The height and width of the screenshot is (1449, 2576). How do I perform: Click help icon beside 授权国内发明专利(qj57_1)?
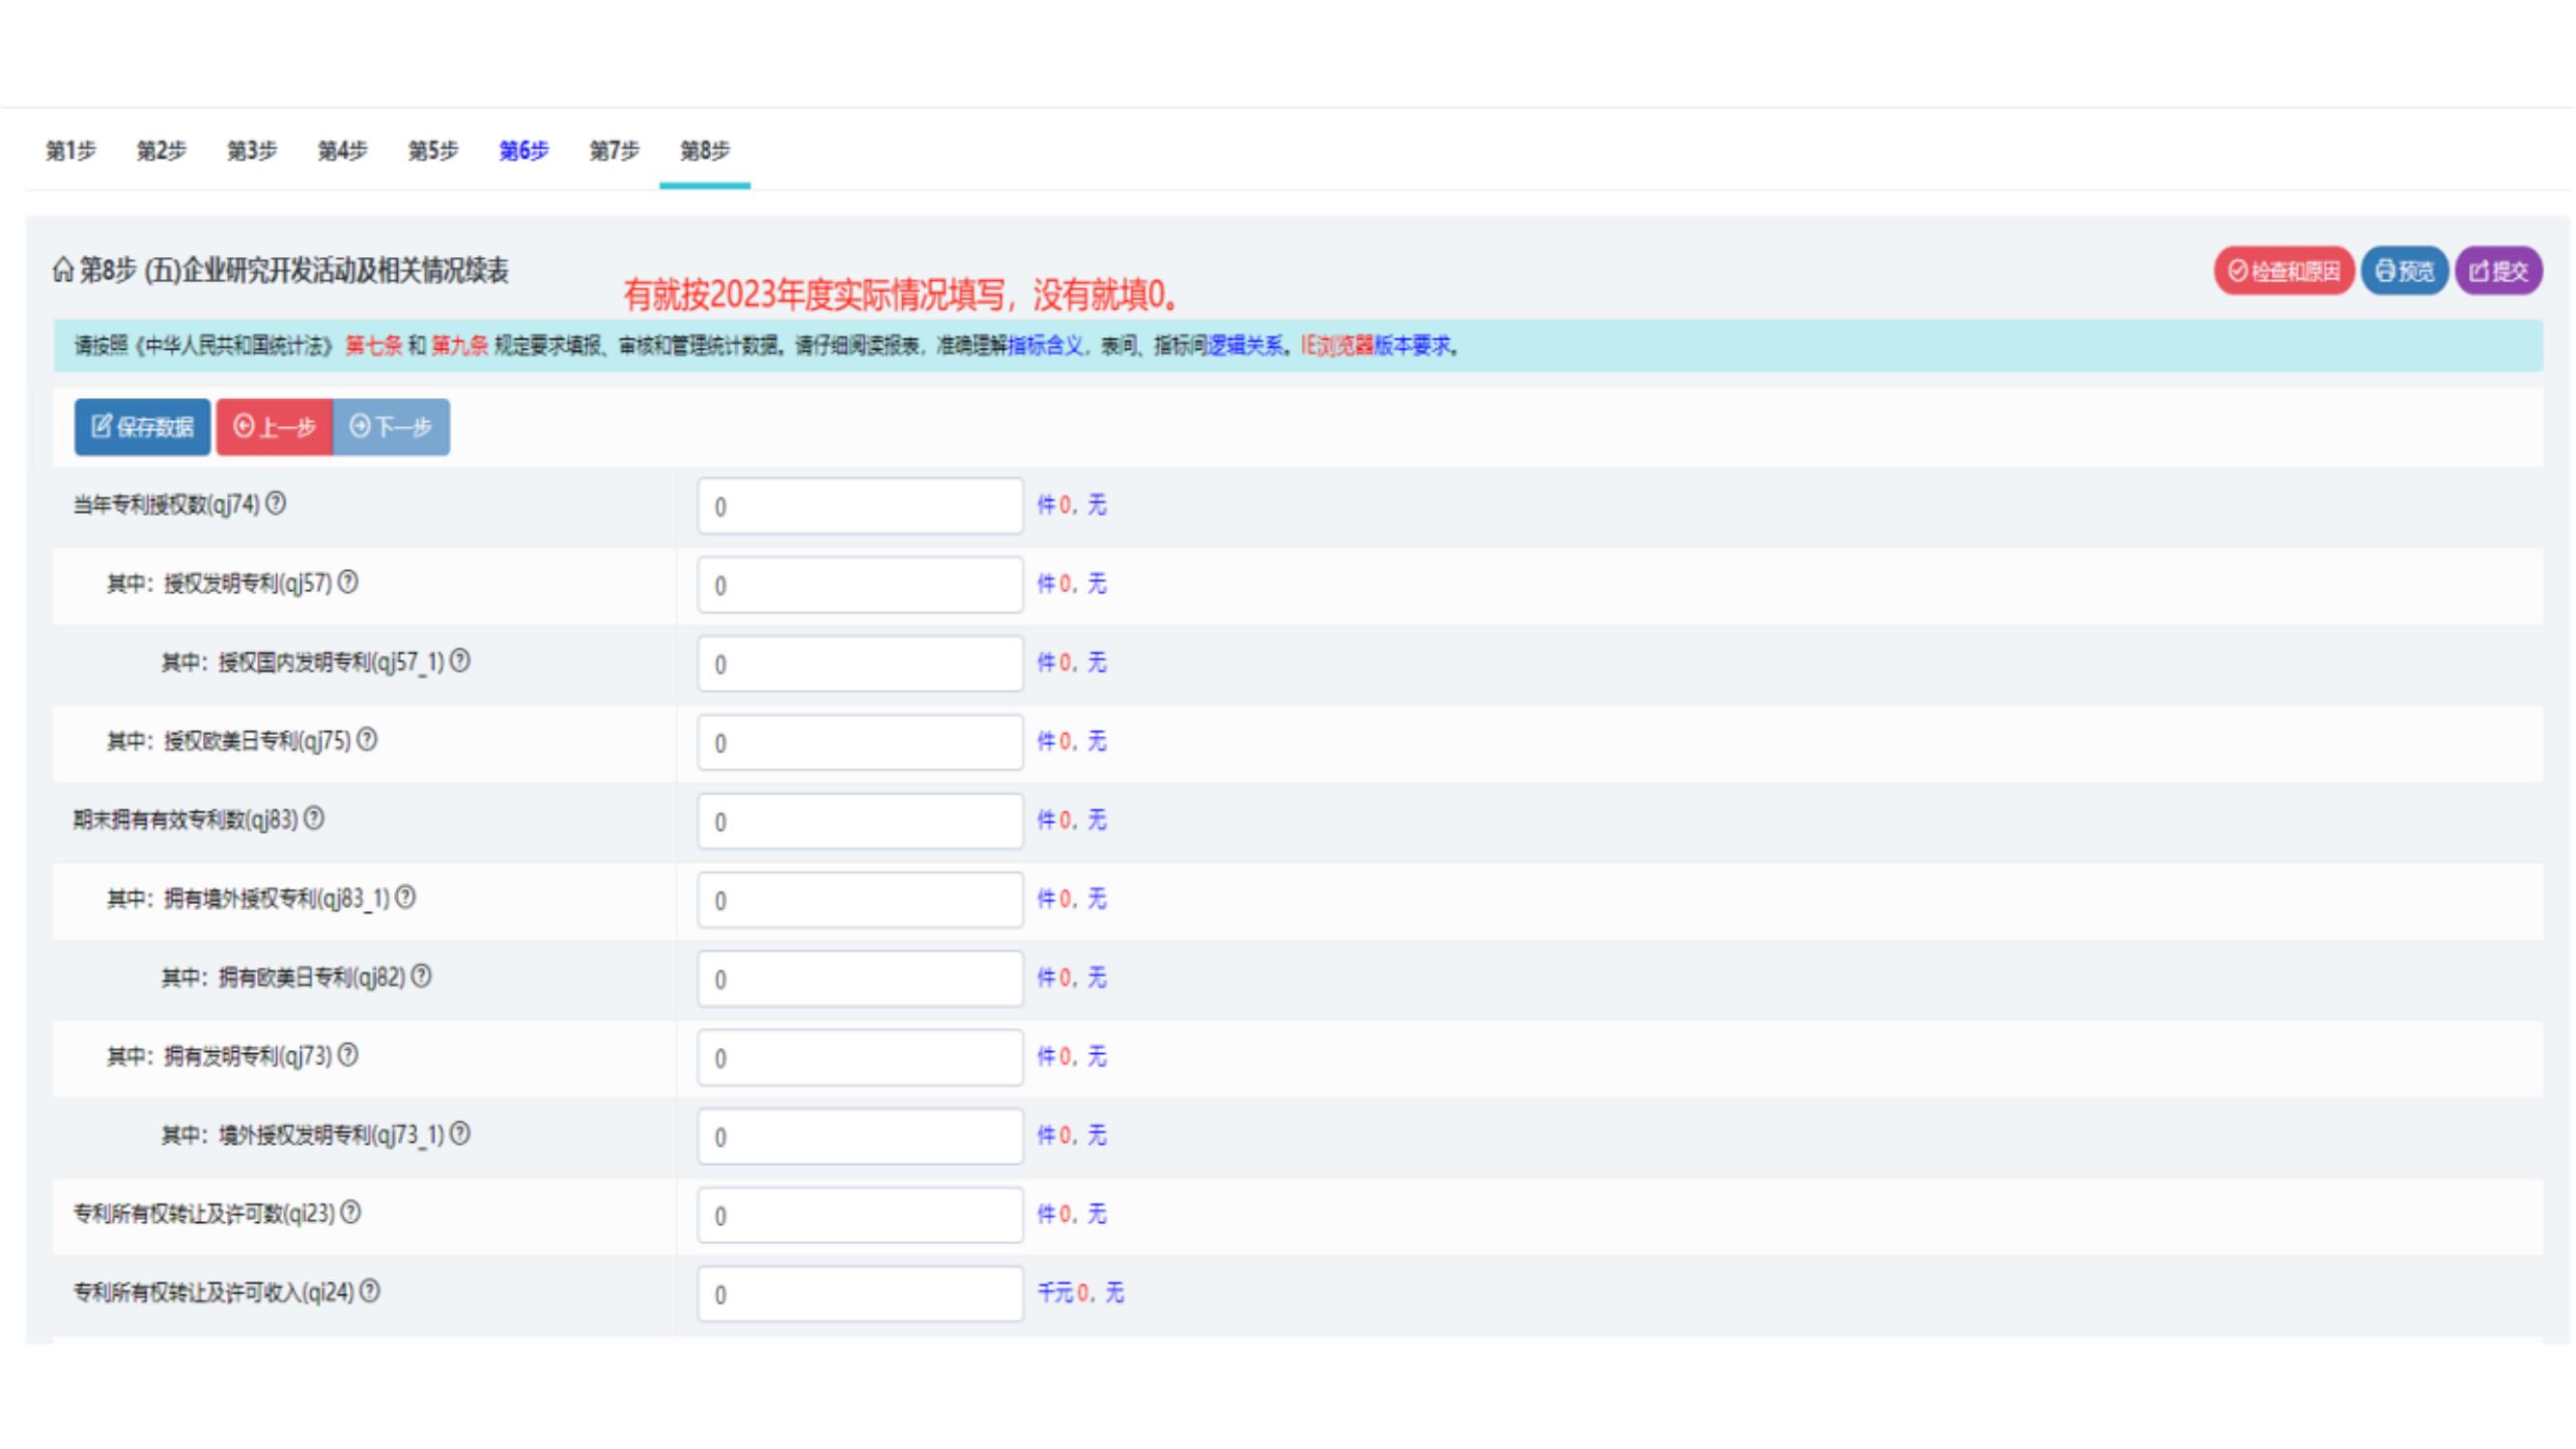pyautogui.click(x=459, y=661)
